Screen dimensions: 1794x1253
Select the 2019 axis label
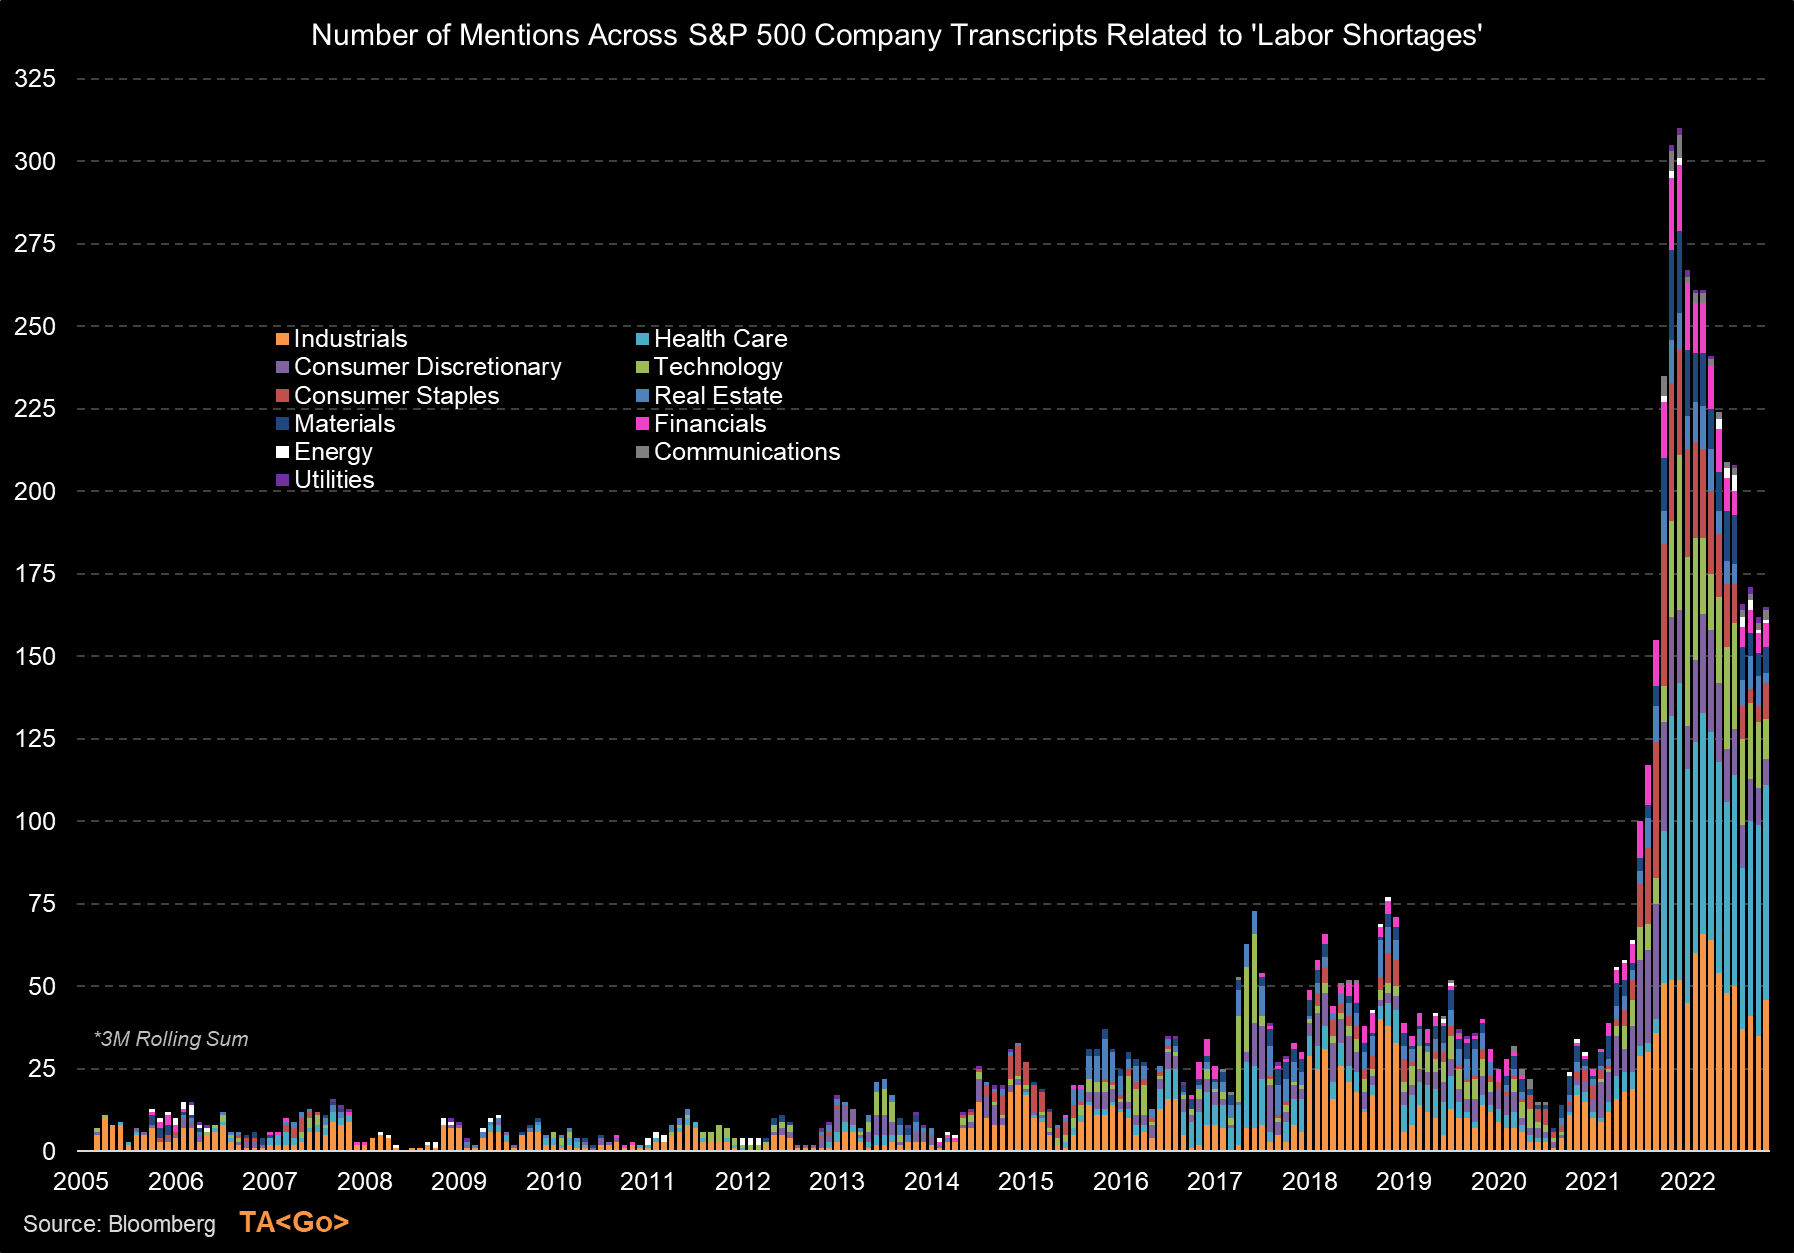click(x=1404, y=1182)
